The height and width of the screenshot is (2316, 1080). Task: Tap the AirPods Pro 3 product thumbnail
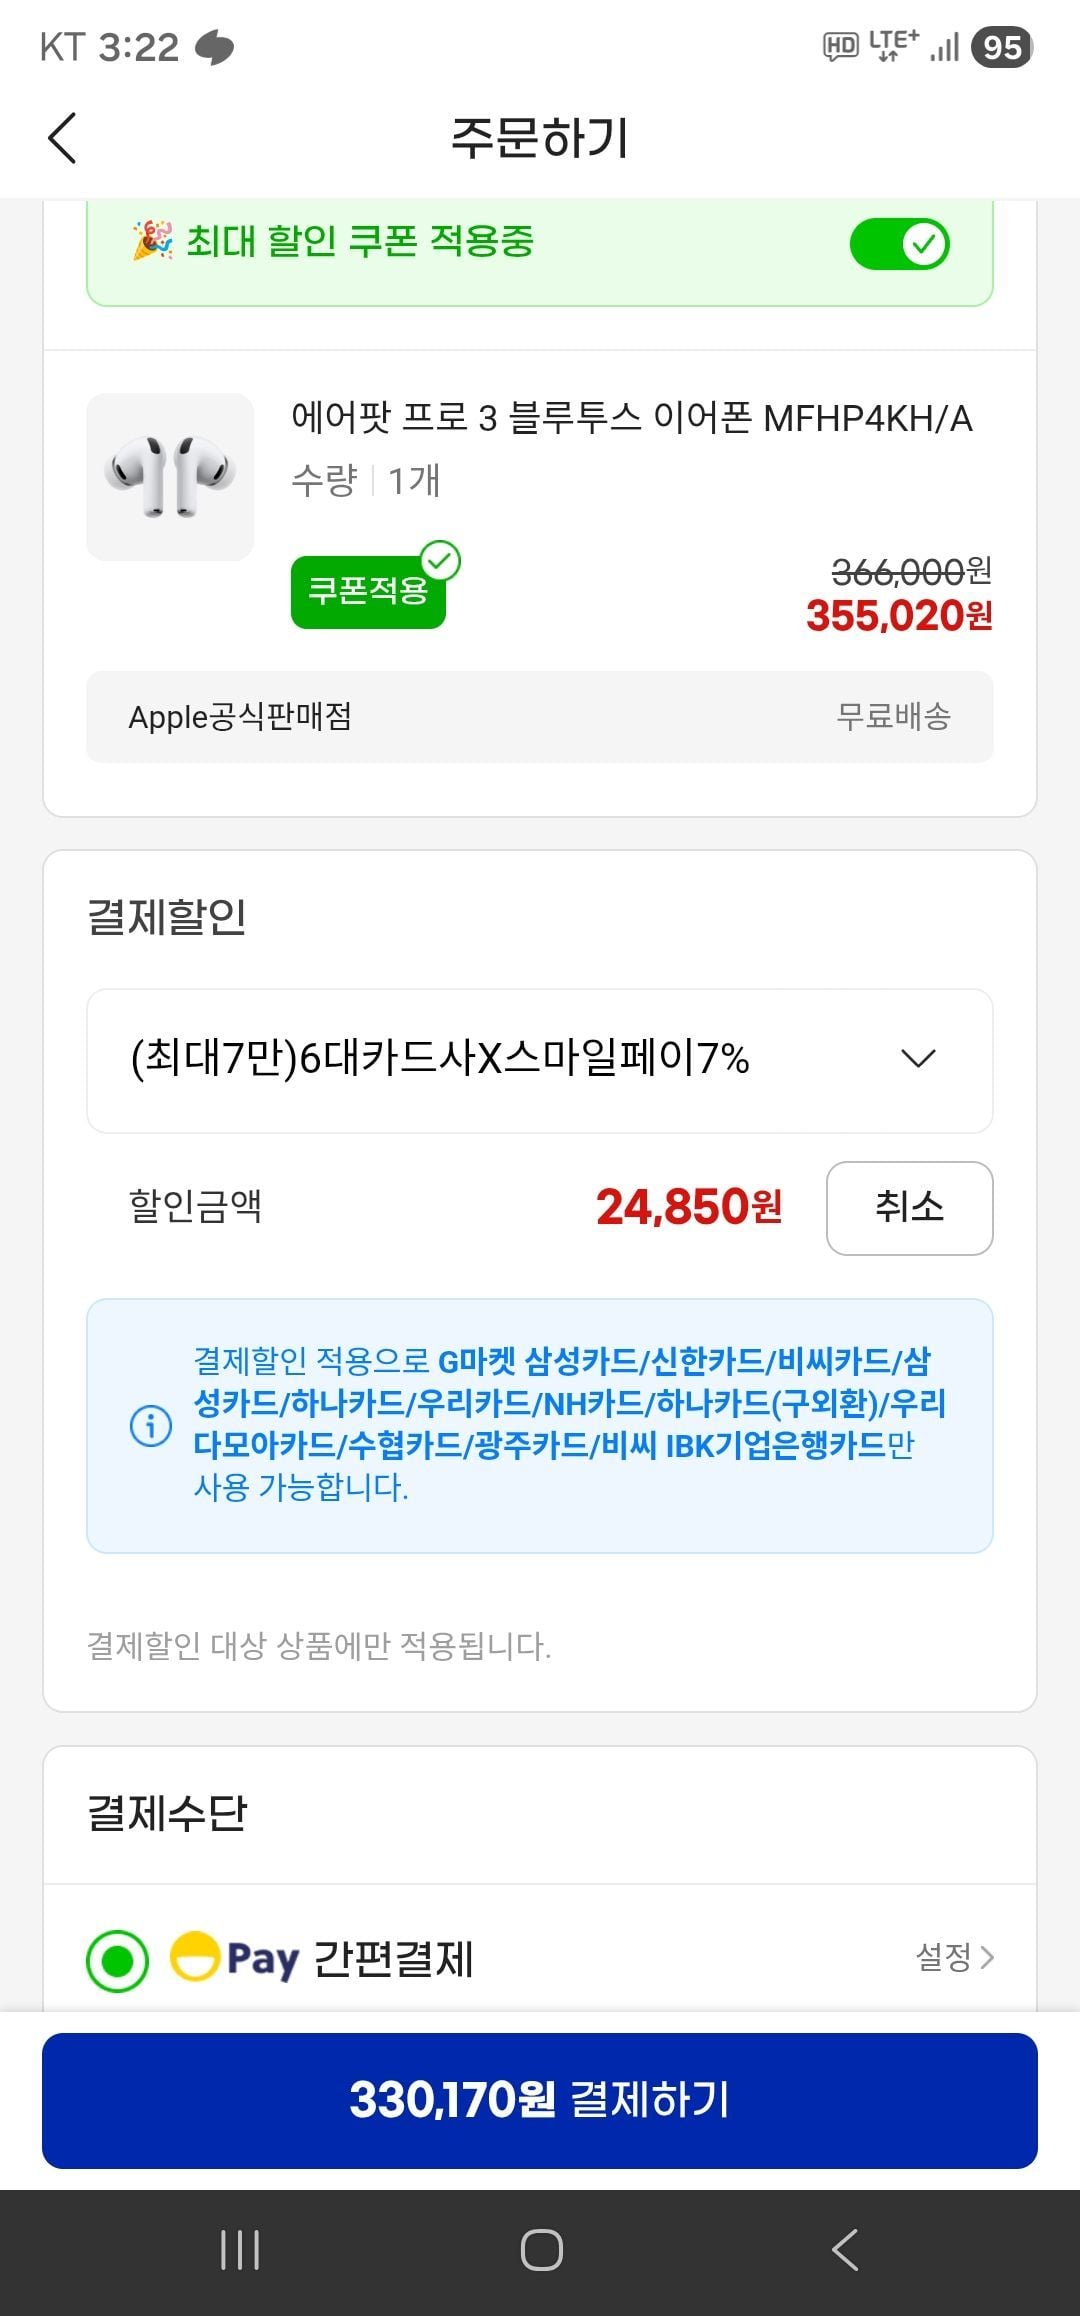coord(170,477)
